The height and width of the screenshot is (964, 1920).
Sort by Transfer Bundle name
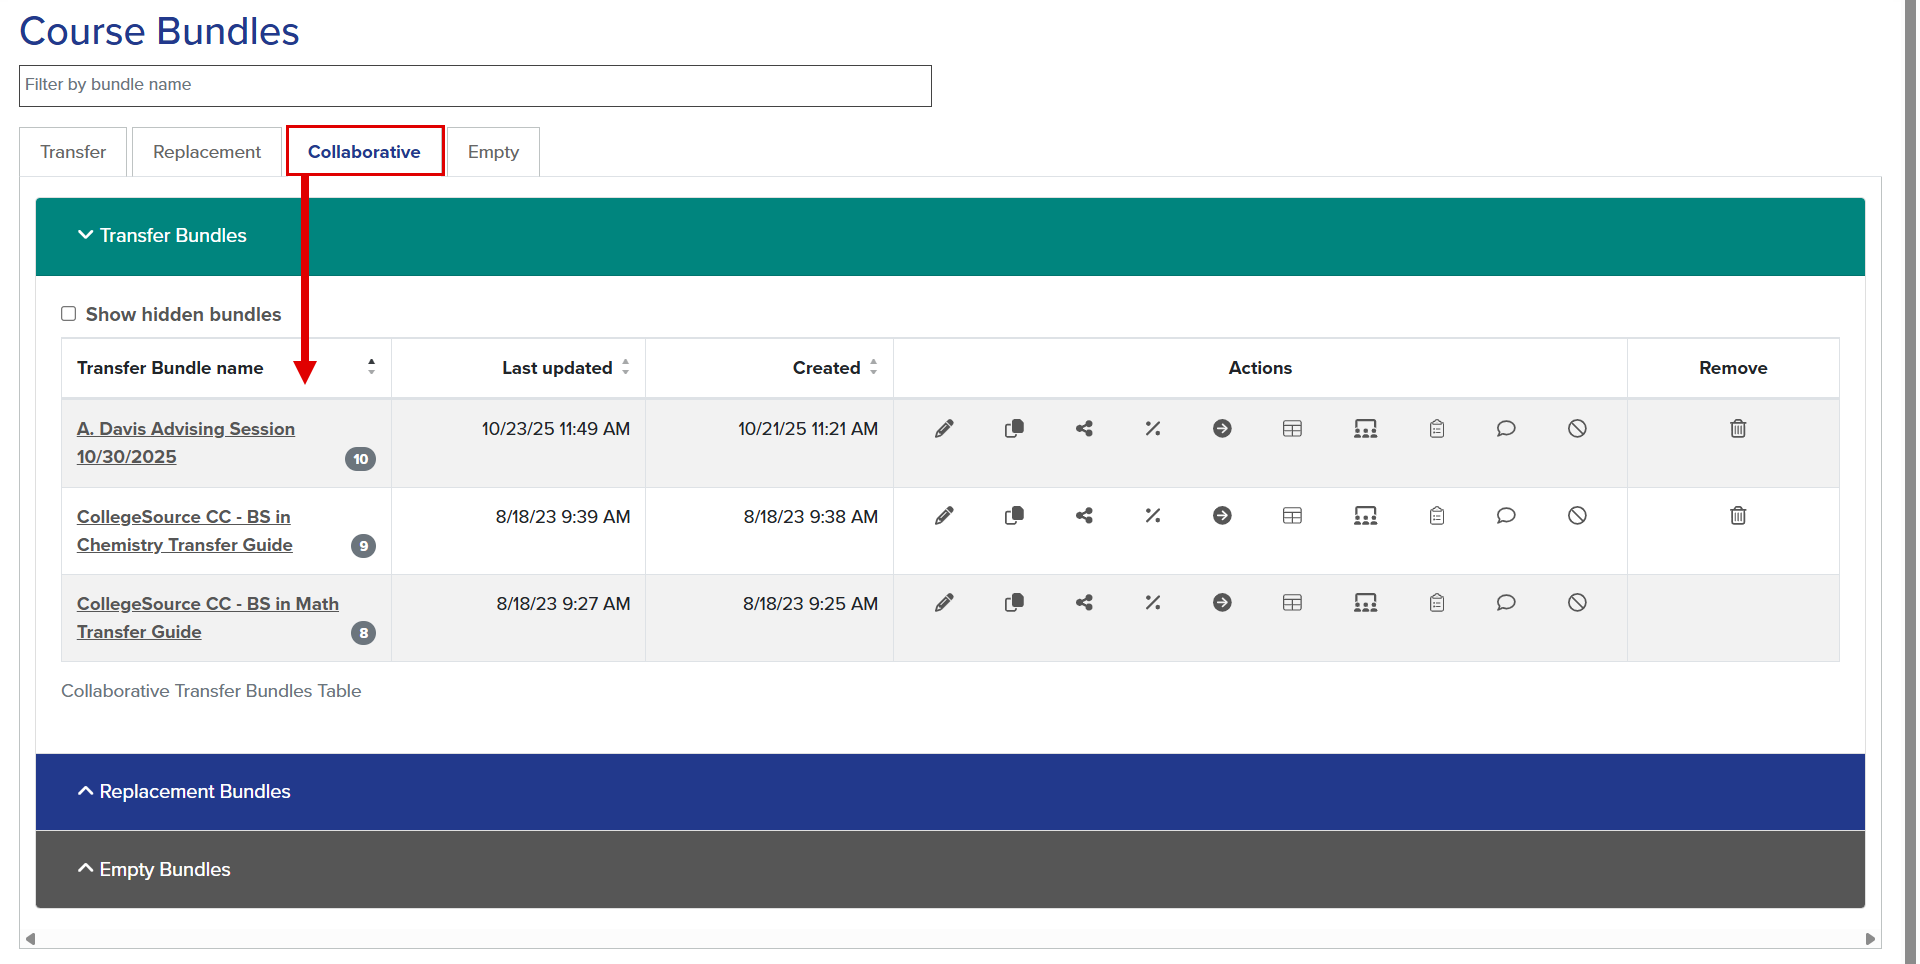[x=371, y=367]
